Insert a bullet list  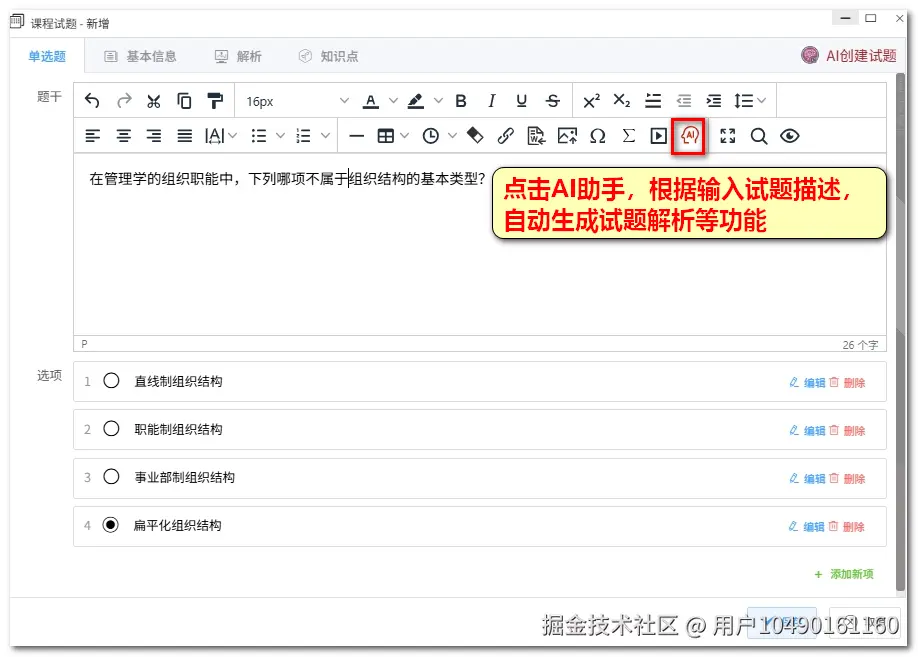[x=258, y=136]
